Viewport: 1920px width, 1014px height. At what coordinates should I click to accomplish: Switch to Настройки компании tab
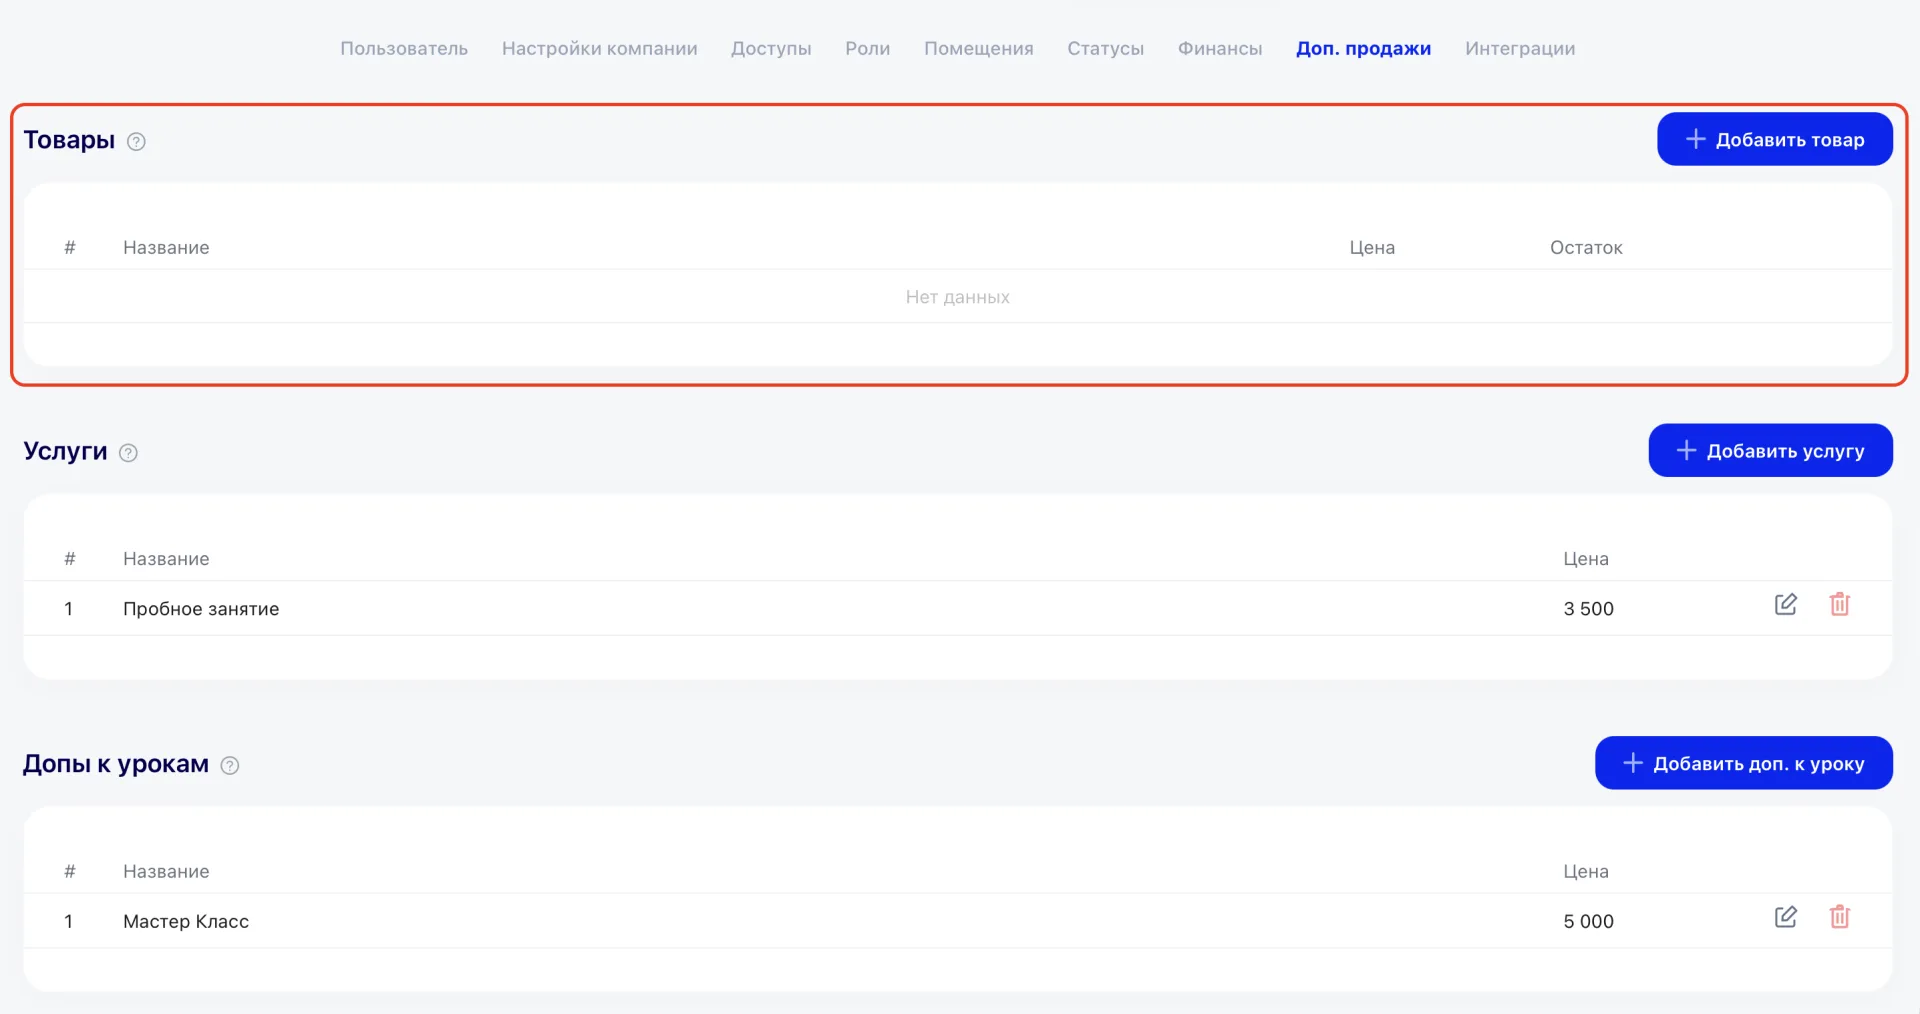tap(600, 48)
